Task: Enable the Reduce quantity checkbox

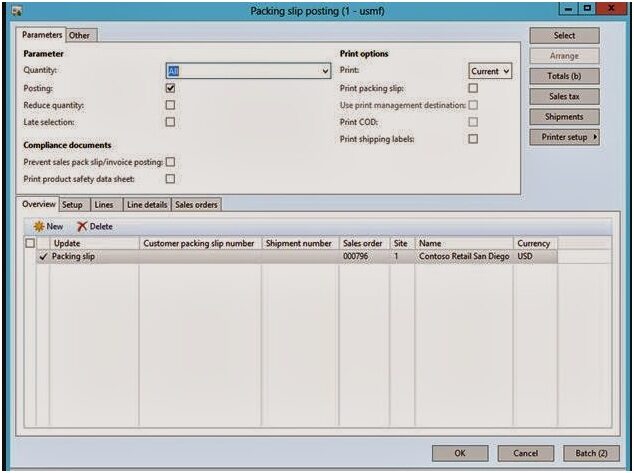Action: point(170,105)
